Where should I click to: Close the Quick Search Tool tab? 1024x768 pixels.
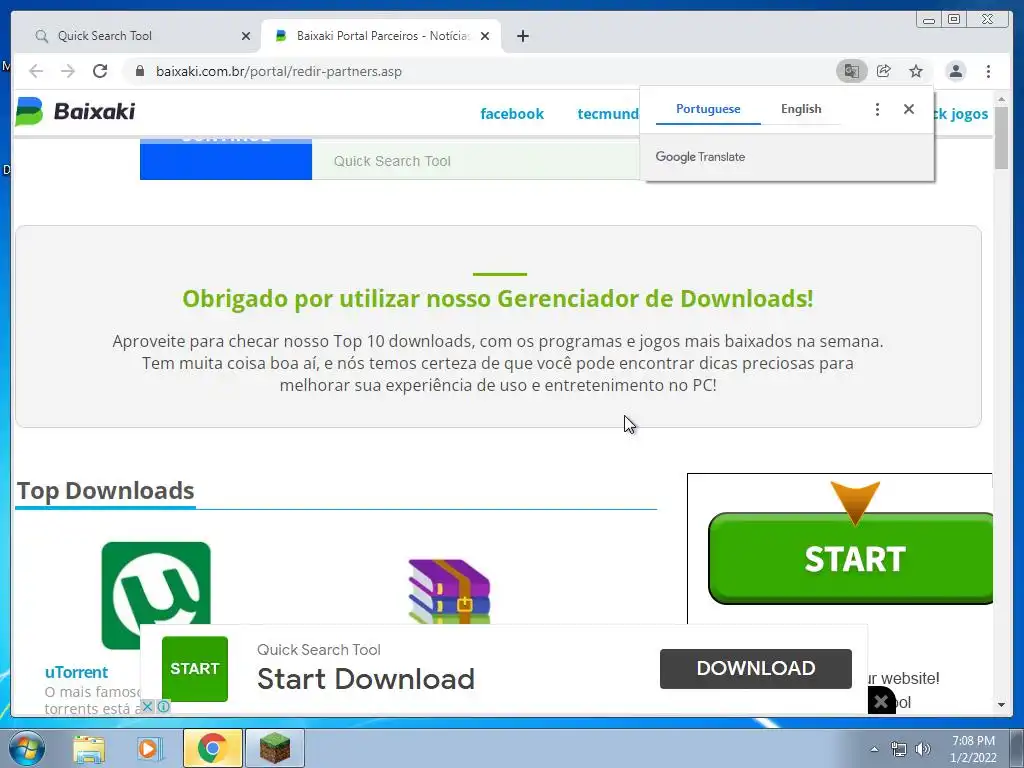(x=246, y=36)
